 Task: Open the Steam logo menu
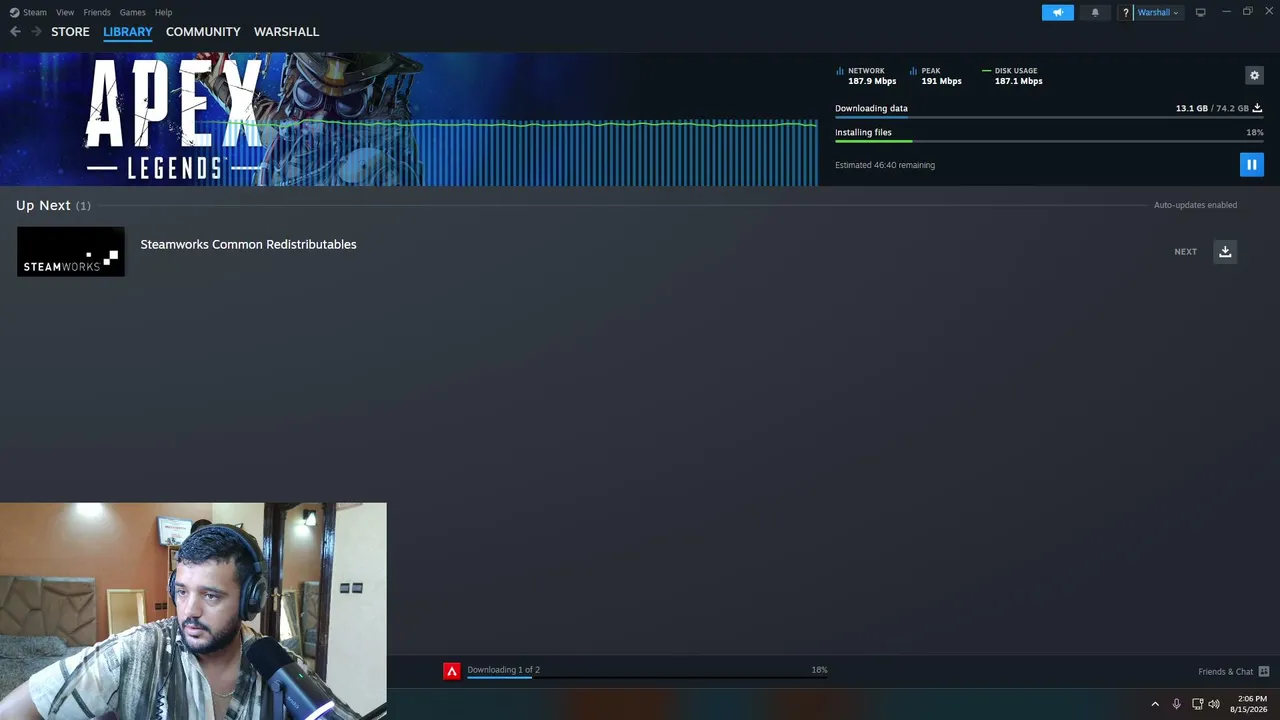(x=14, y=12)
